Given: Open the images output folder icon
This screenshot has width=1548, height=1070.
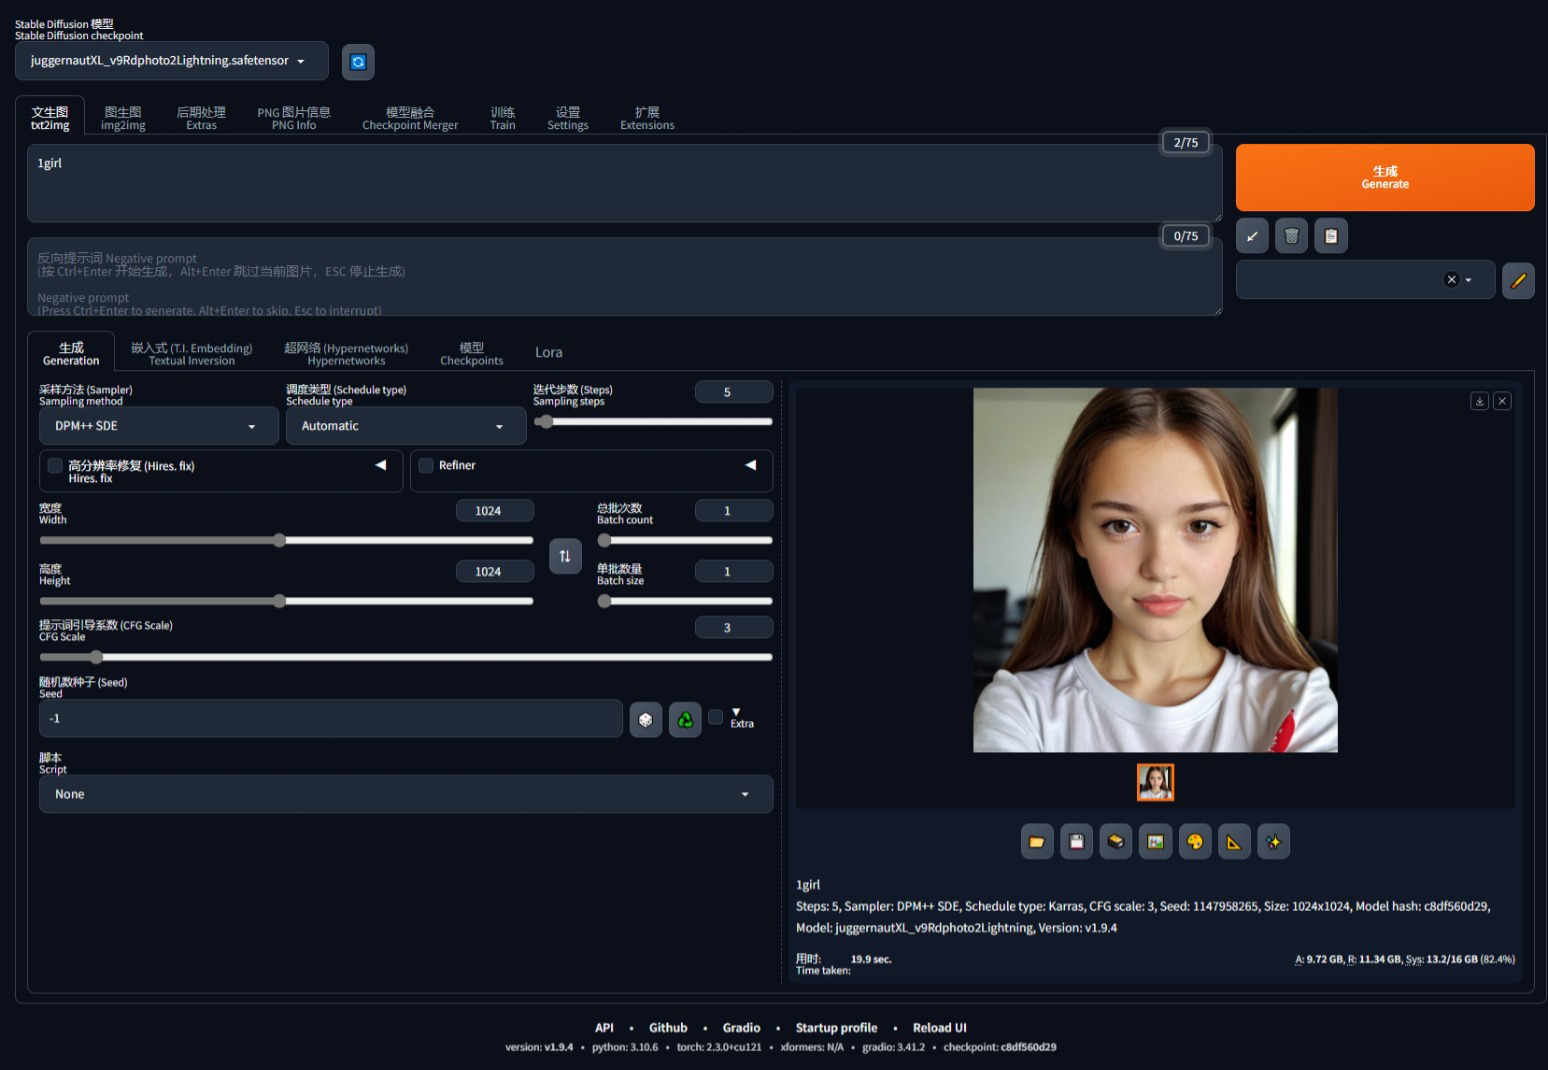Looking at the screenshot, I should click(1037, 842).
